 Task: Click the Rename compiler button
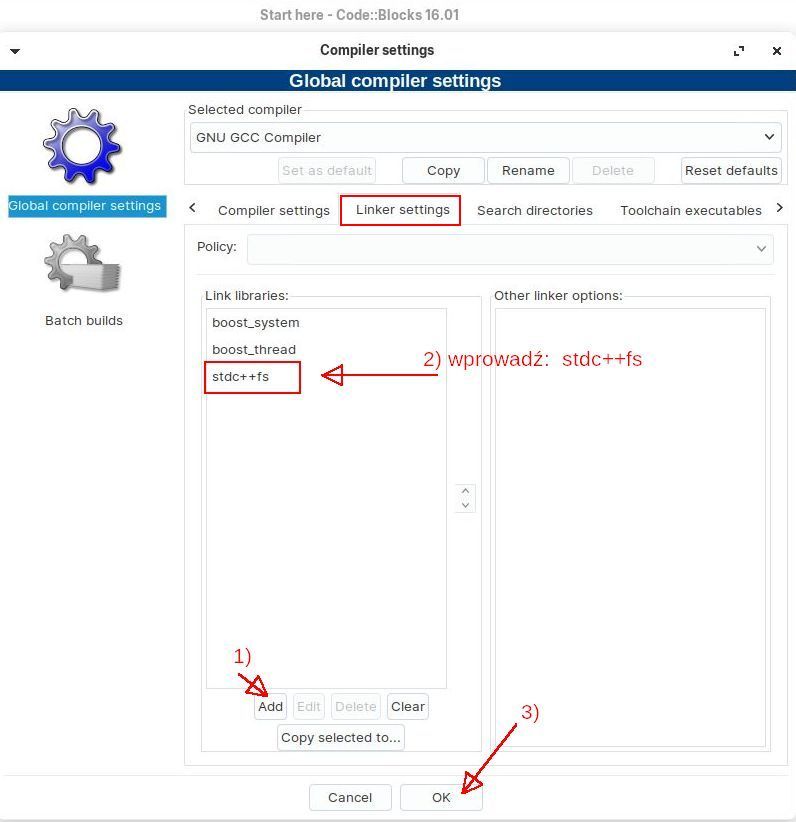(528, 170)
